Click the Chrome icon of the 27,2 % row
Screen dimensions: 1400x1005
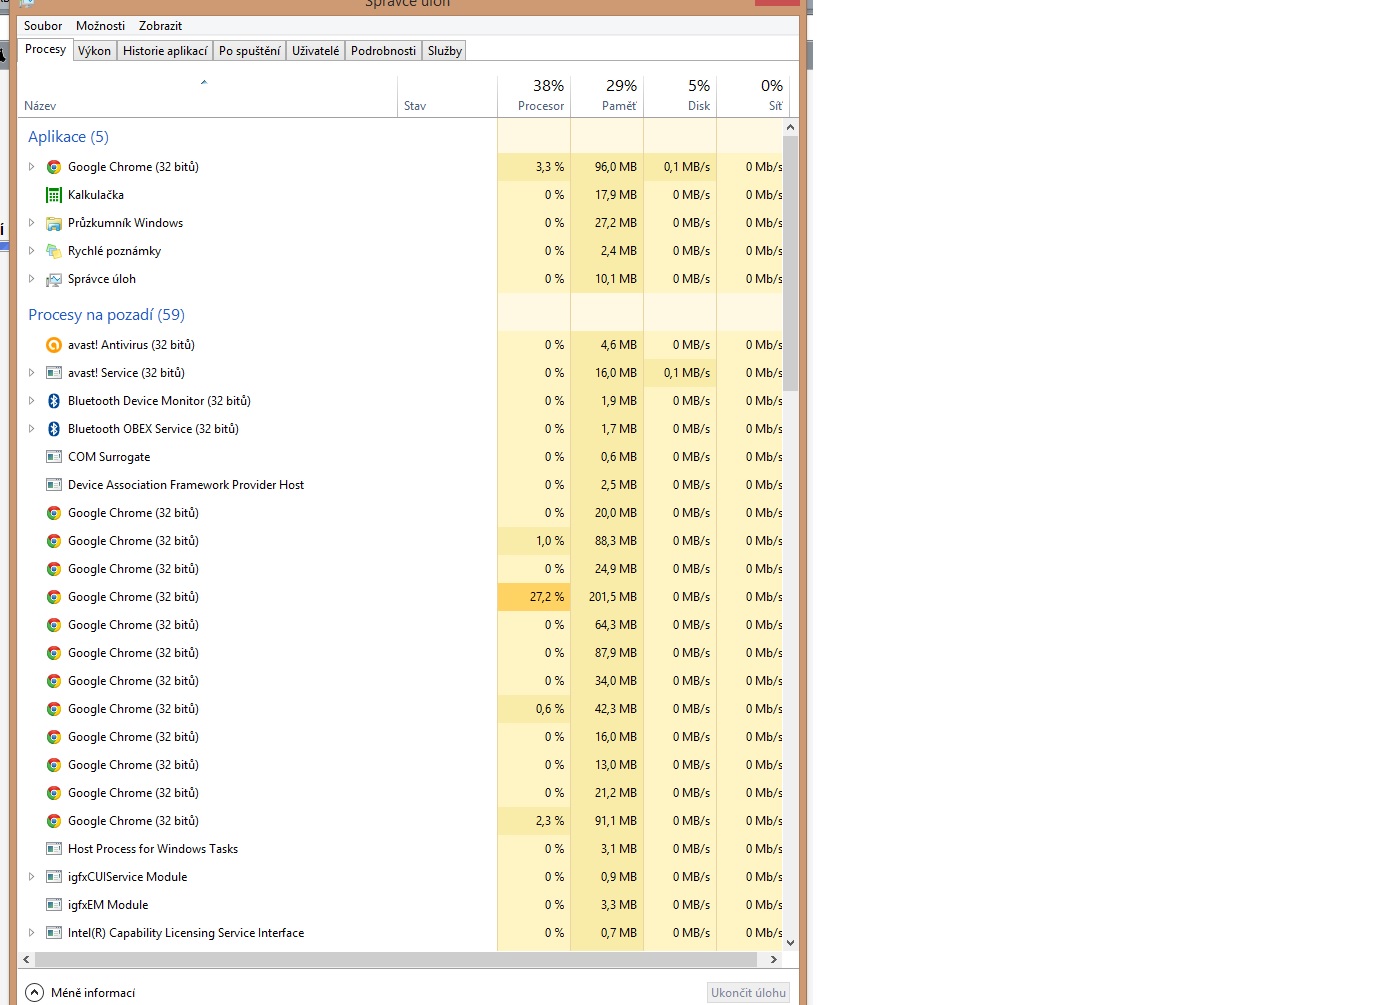tap(54, 597)
